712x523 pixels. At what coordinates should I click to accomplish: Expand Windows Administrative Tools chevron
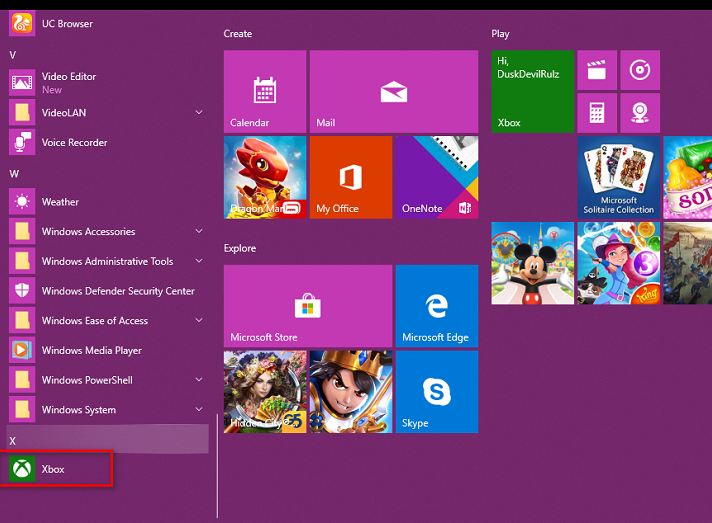pyautogui.click(x=199, y=261)
